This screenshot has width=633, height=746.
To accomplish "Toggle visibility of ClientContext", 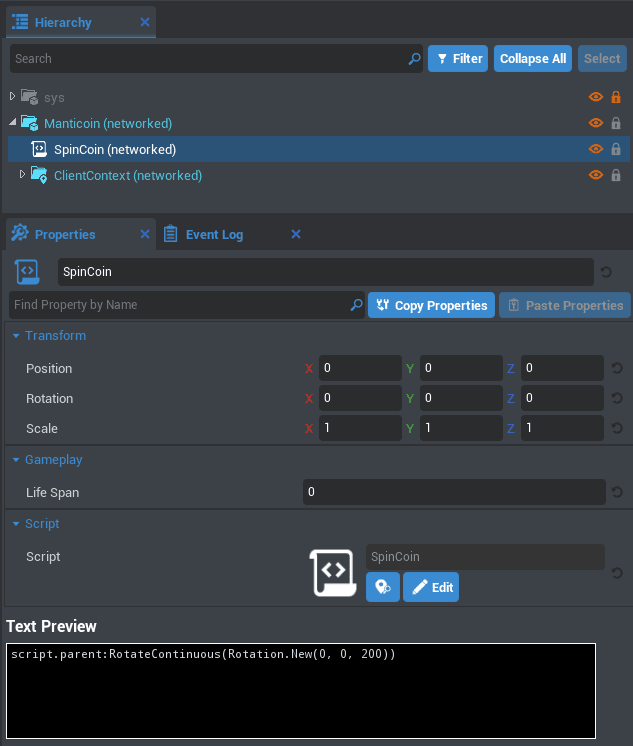I will click(x=595, y=175).
